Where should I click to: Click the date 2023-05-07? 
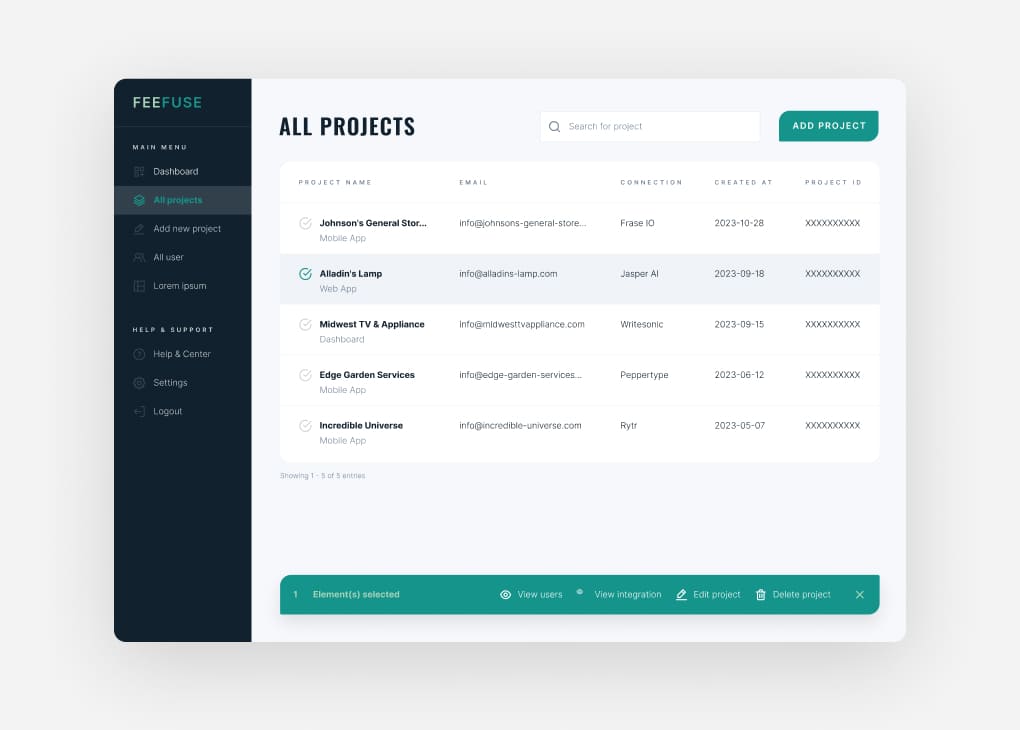point(740,426)
